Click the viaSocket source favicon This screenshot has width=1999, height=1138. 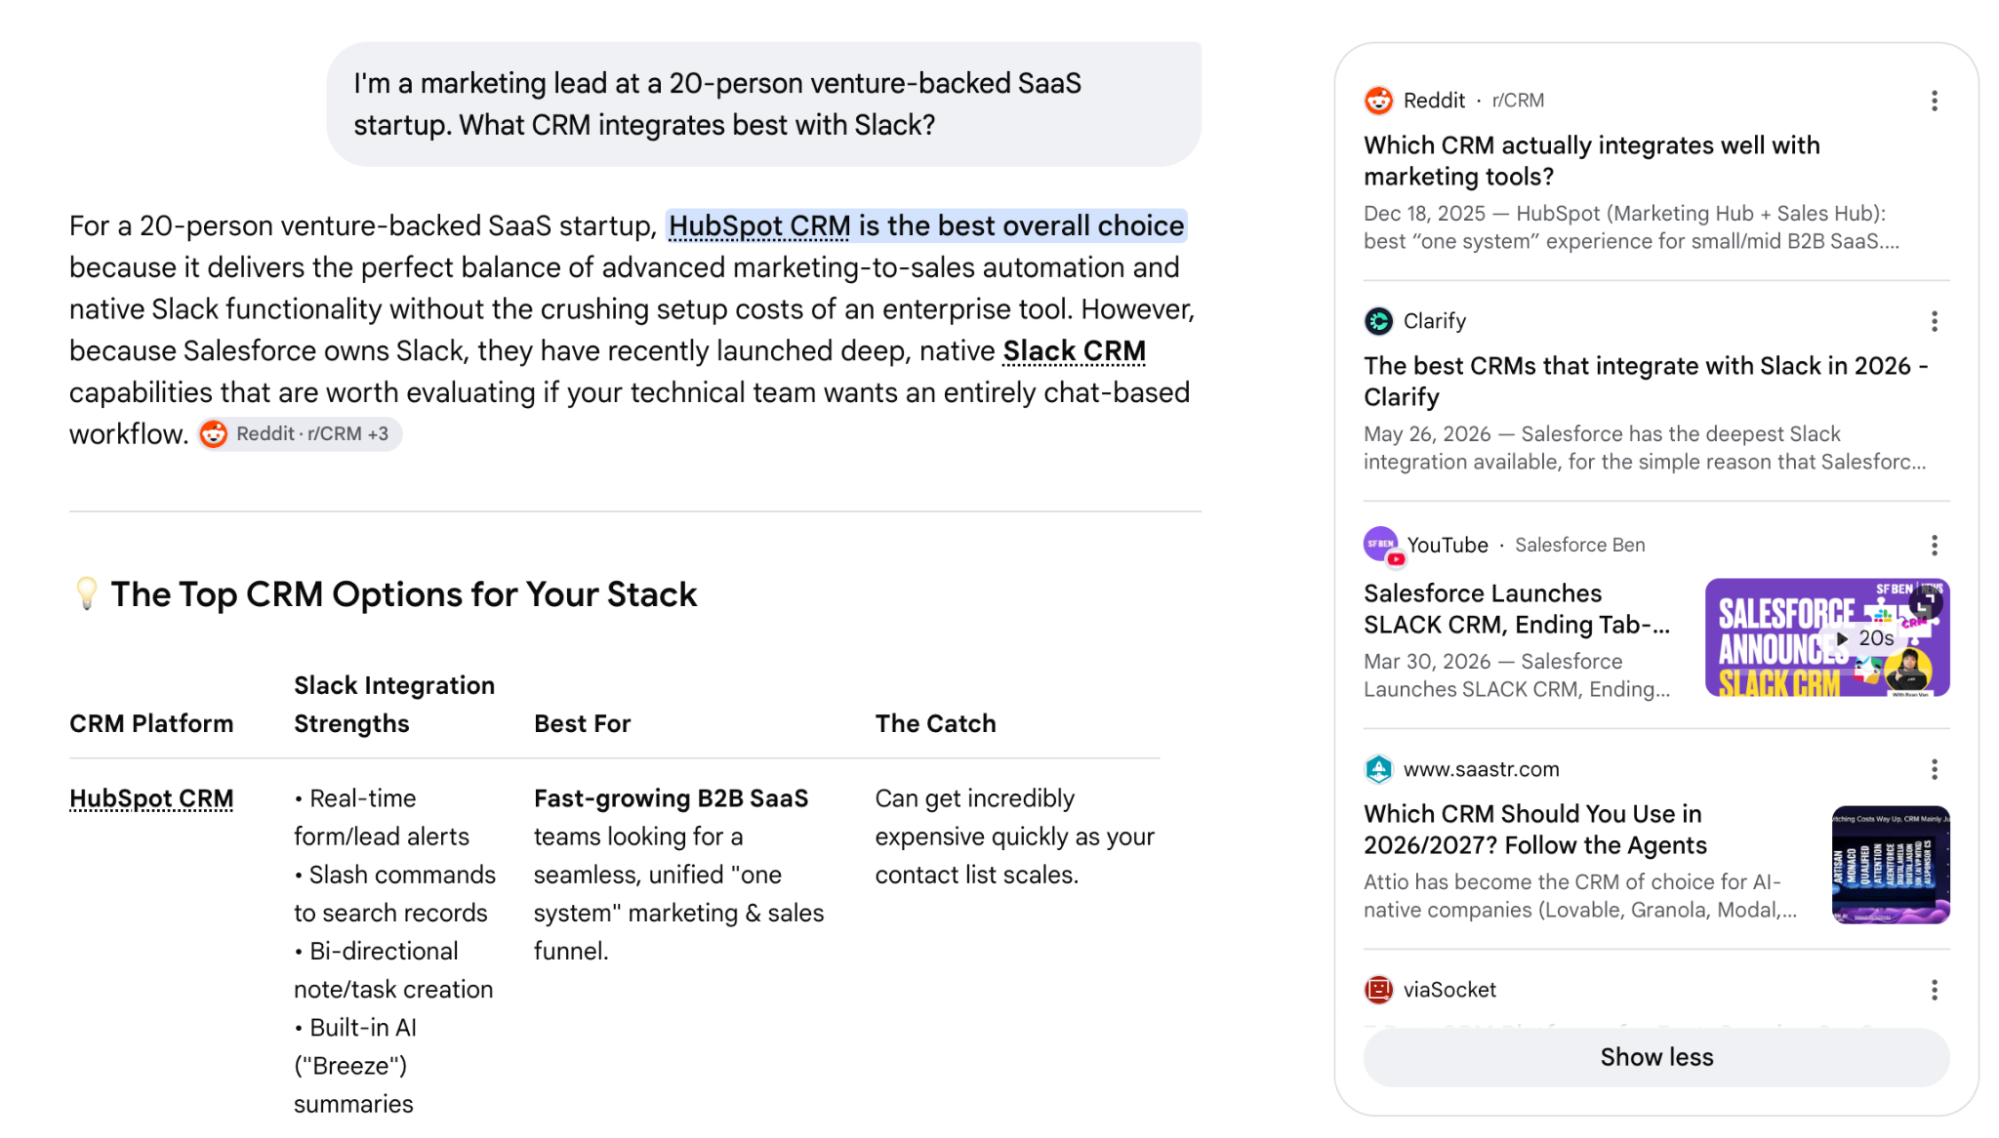[1378, 990]
